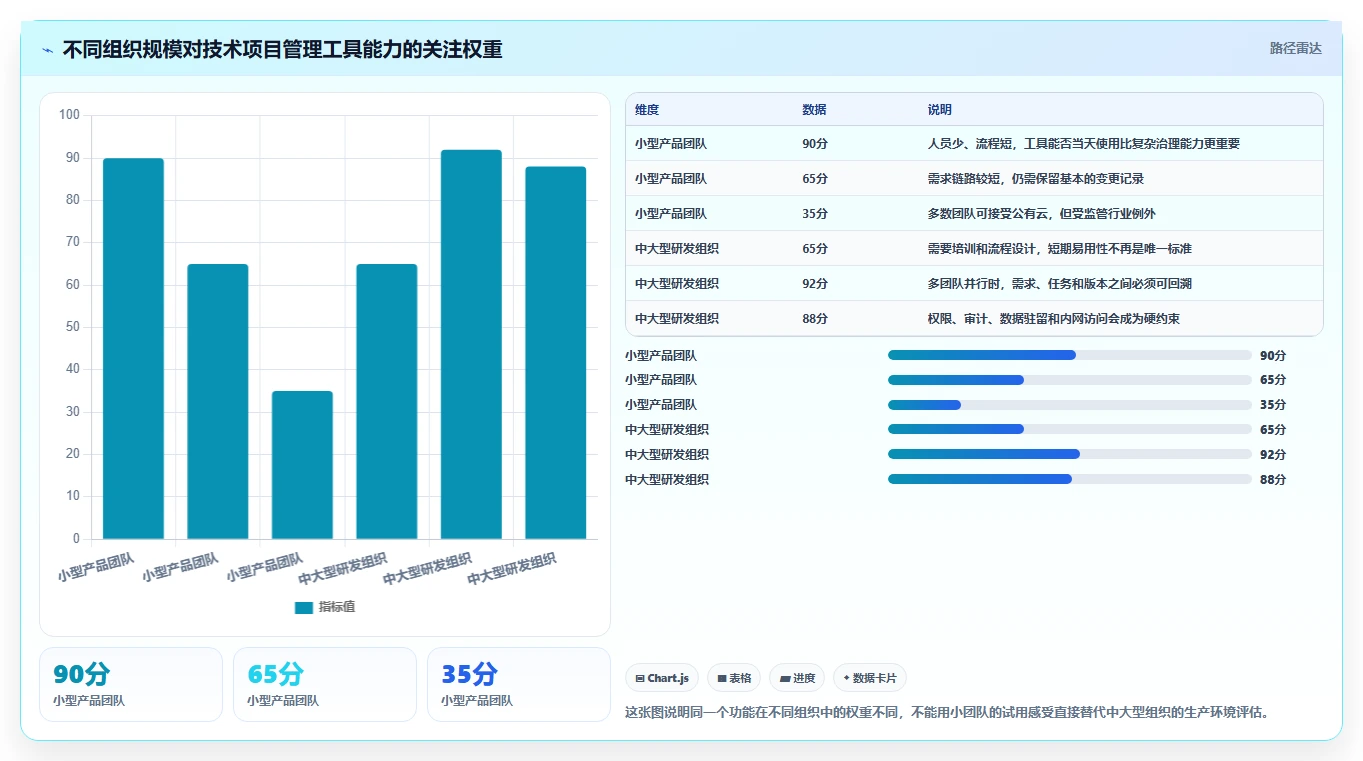1363x761 pixels.
Task: Click the 指标值 legend text
Action: coord(337,607)
